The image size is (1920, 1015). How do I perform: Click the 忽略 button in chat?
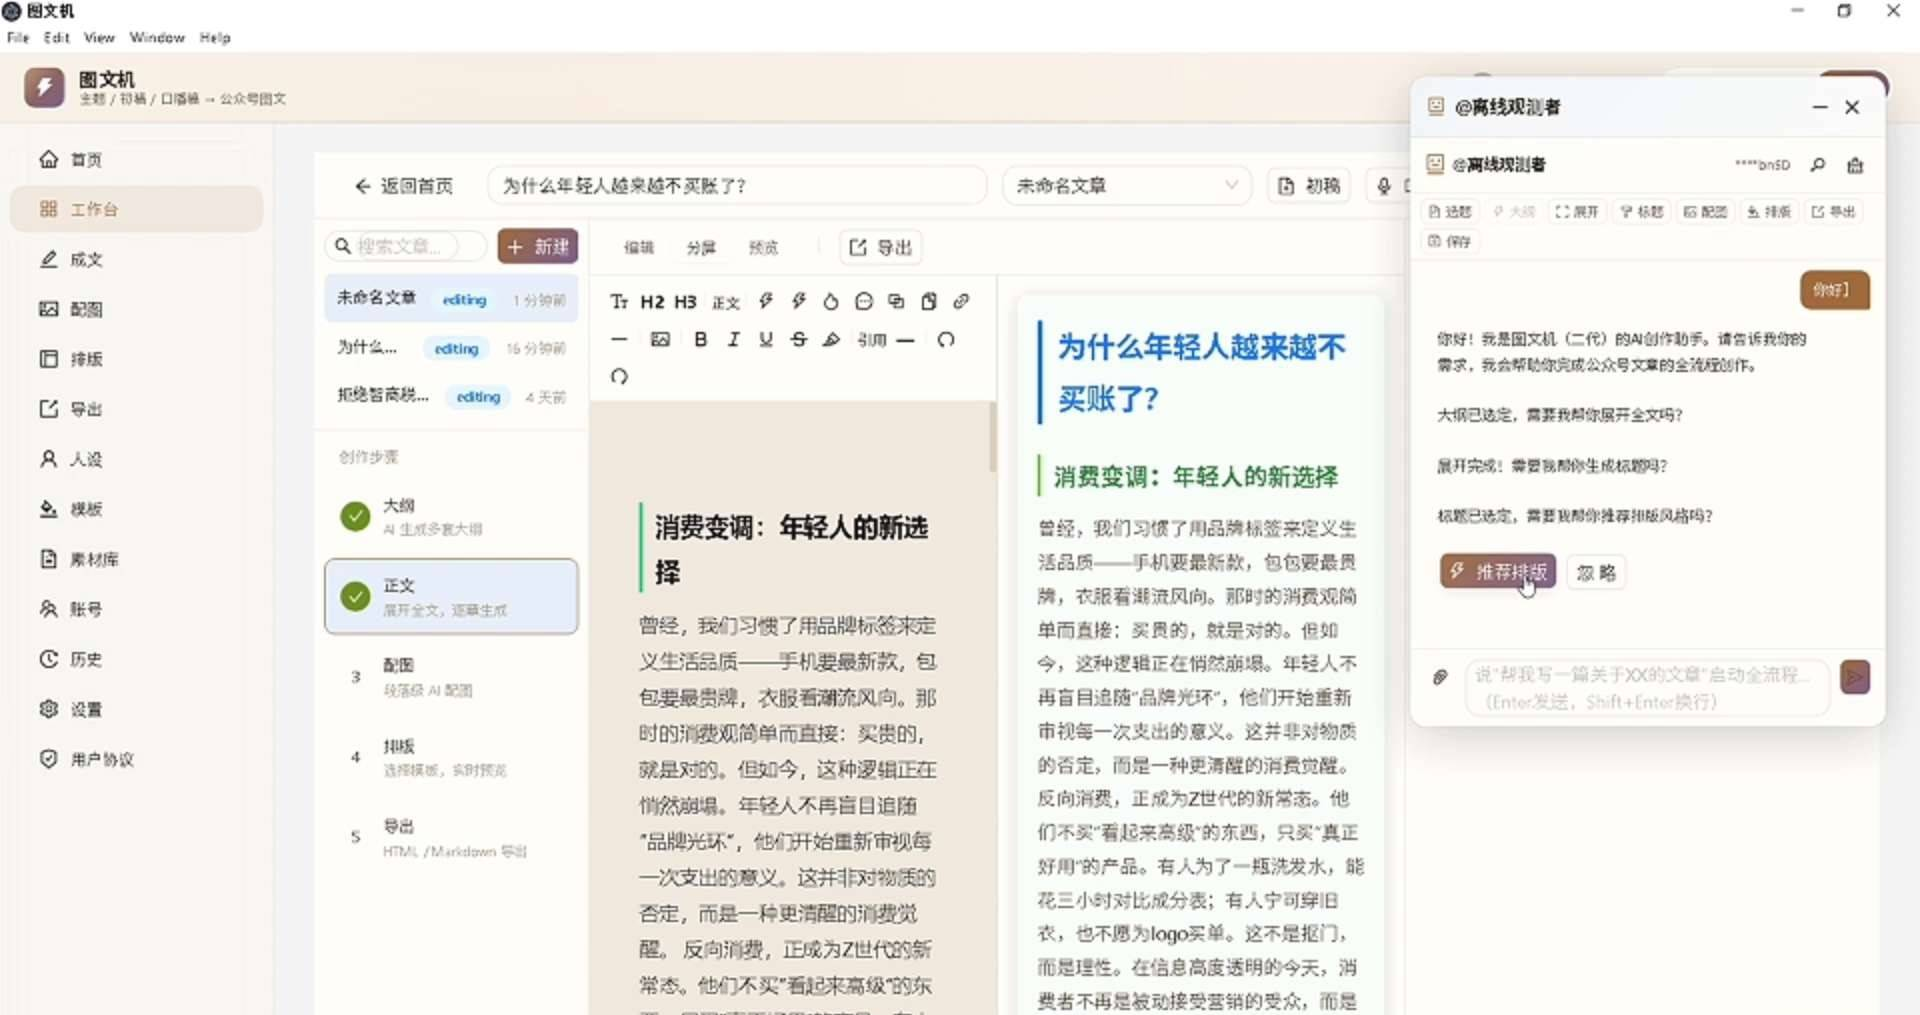1596,572
